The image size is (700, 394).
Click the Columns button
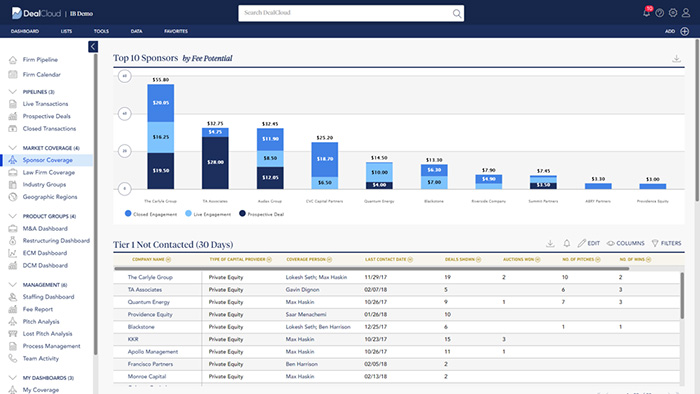pyautogui.click(x=625, y=243)
